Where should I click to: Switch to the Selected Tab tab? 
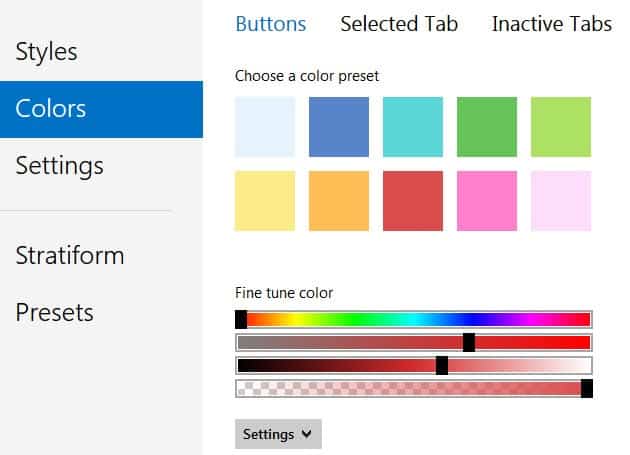399,24
